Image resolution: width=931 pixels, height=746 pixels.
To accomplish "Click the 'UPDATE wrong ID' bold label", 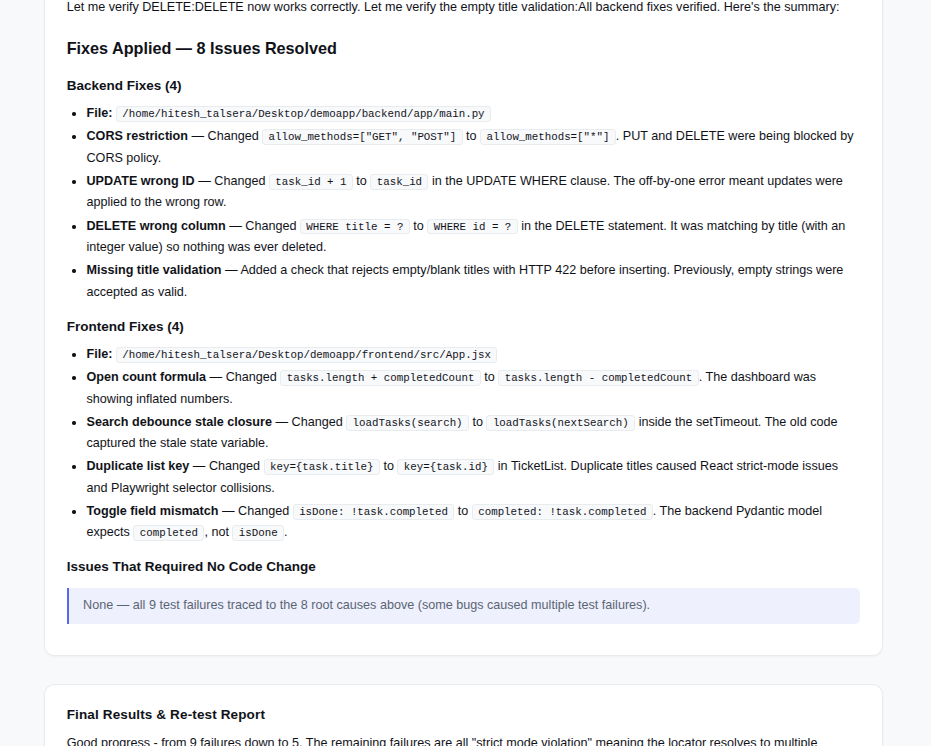I will 140,181.
